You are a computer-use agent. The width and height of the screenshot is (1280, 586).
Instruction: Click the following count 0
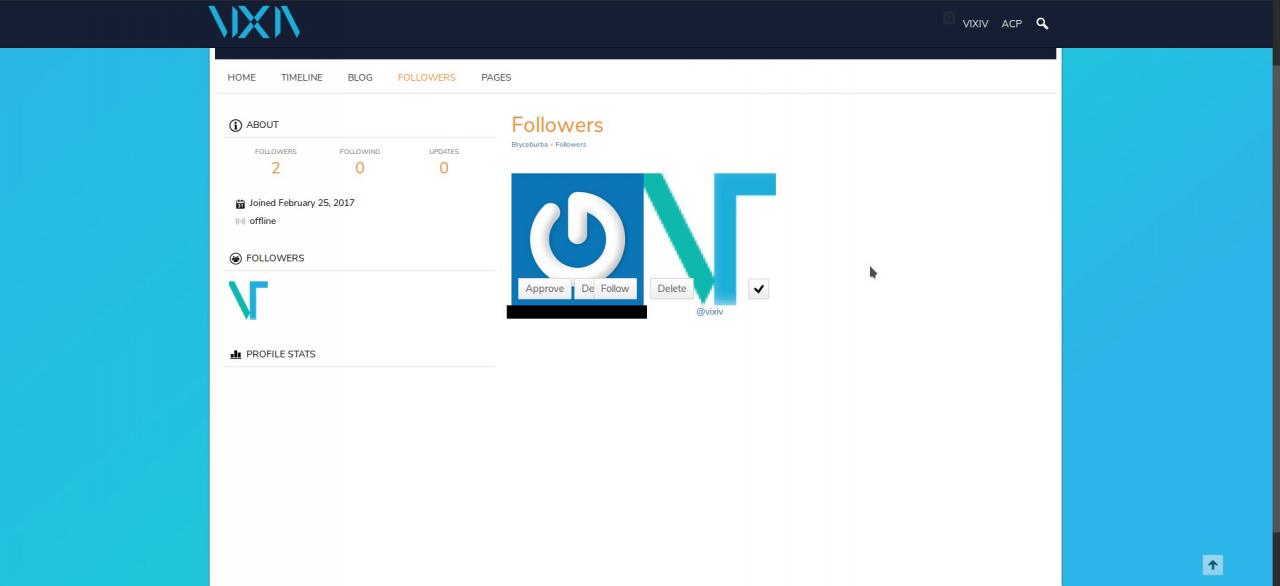tap(360, 168)
